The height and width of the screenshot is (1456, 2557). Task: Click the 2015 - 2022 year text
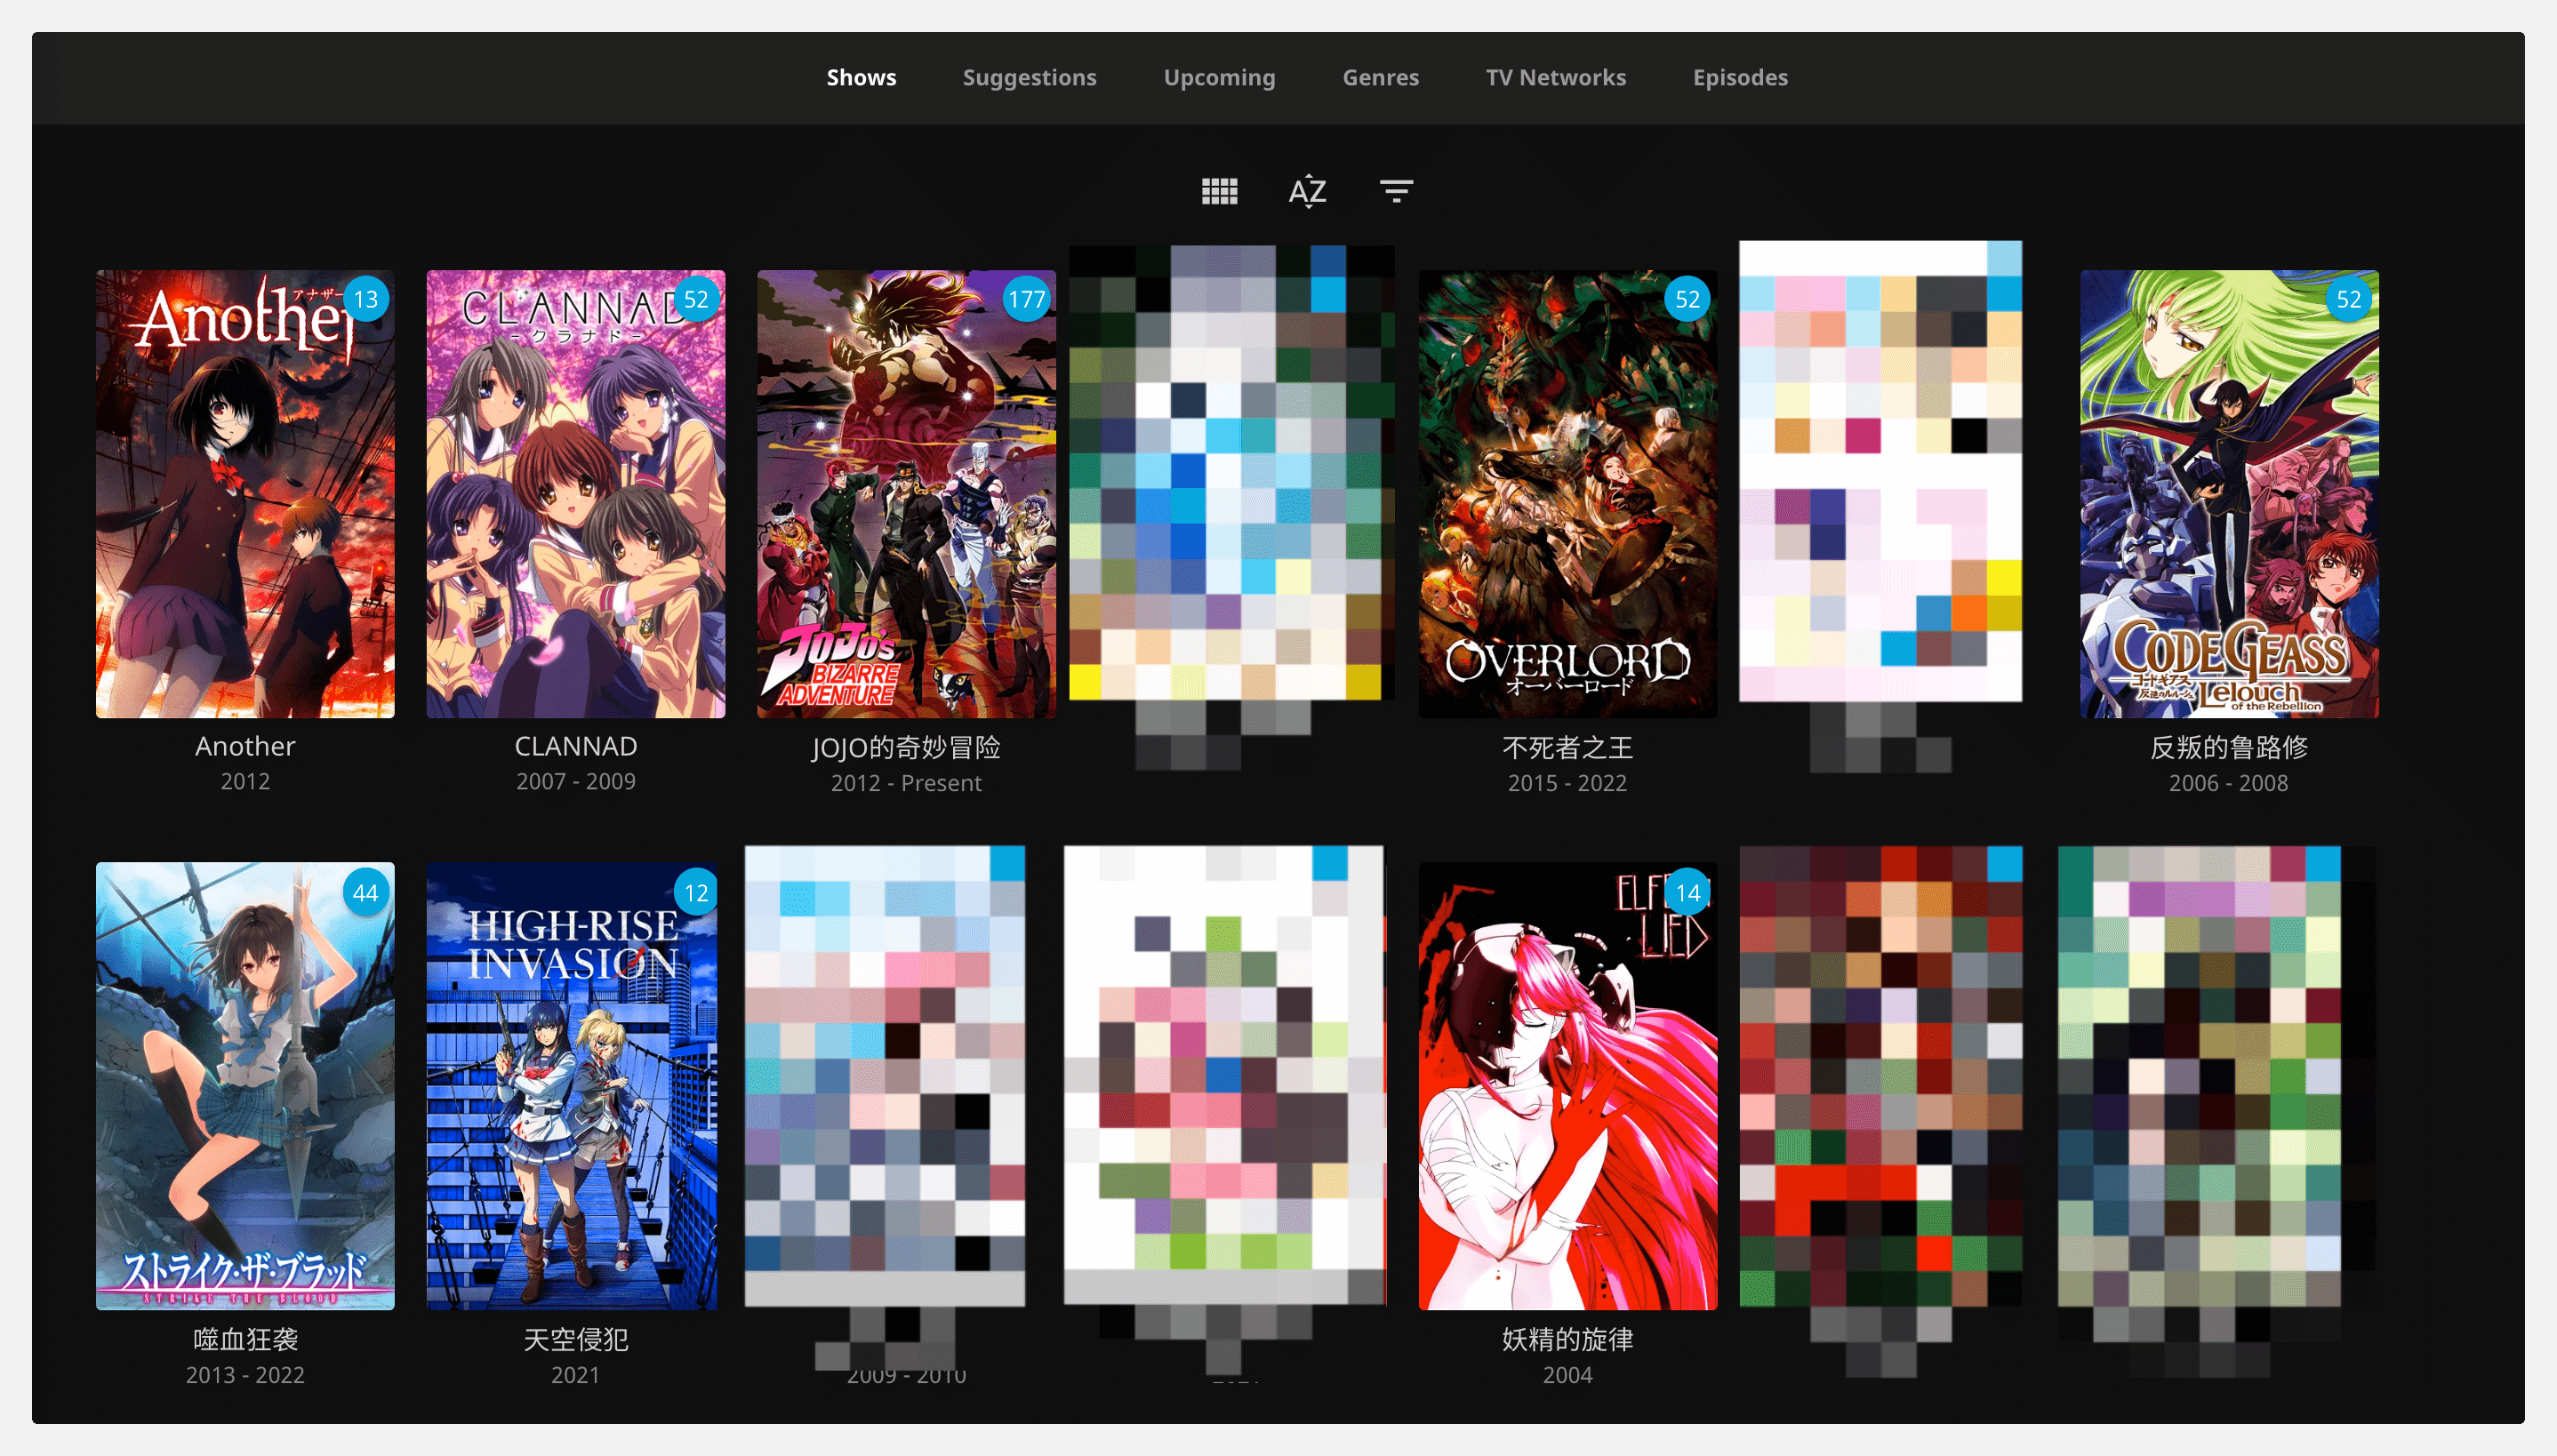(x=1567, y=783)
